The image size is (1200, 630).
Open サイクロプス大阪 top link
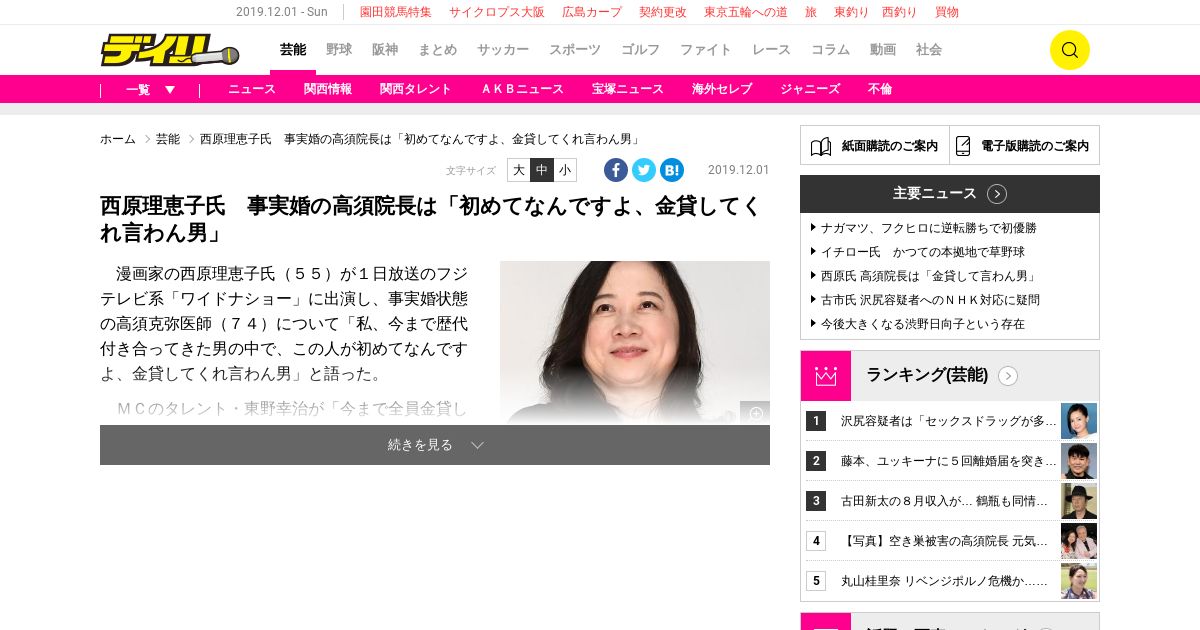tap(497, 12)
